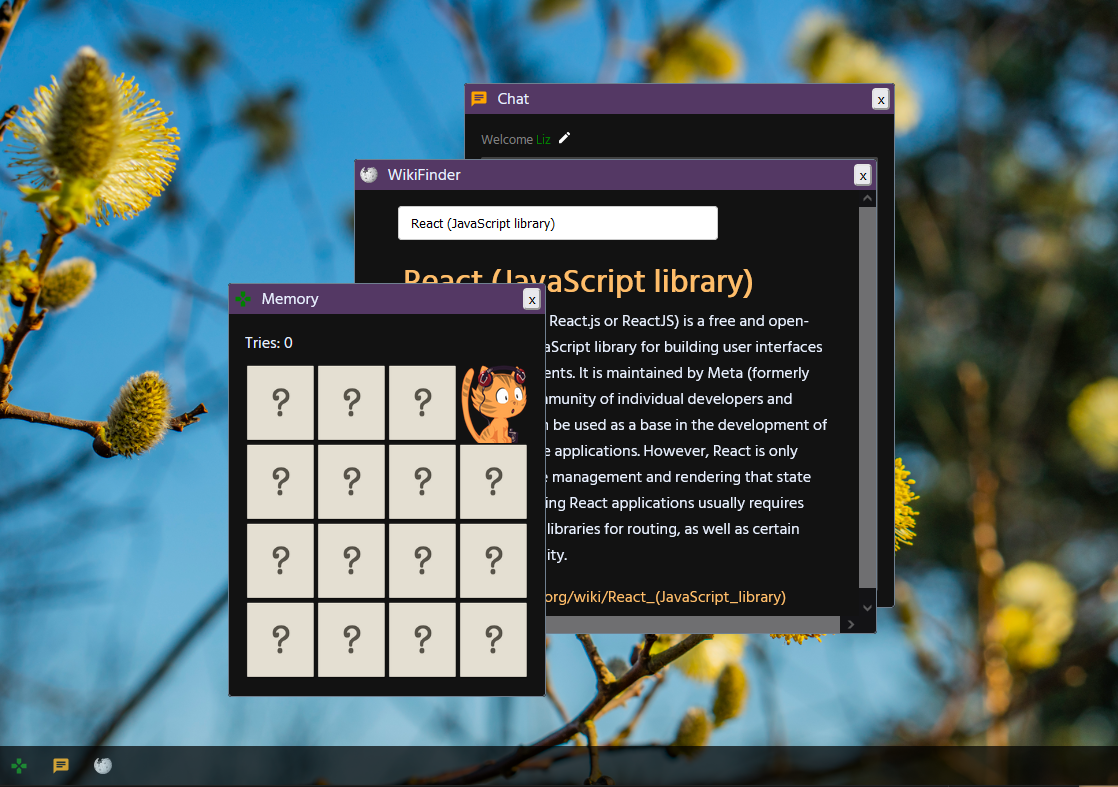This screenshot has width=1118, height=787.
Task: Flip the bottom-left memory card
Action: pos(281,639)
